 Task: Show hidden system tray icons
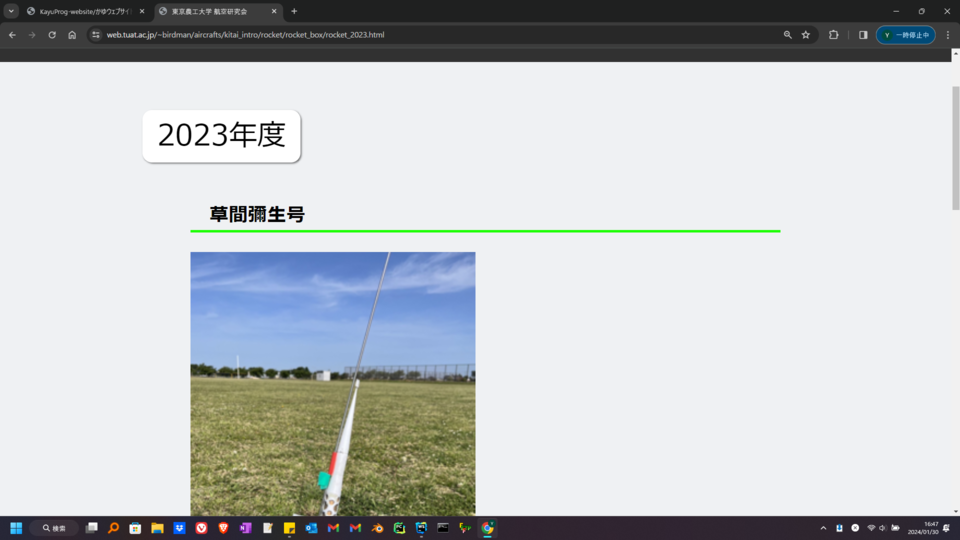click(x=823, y=528)
